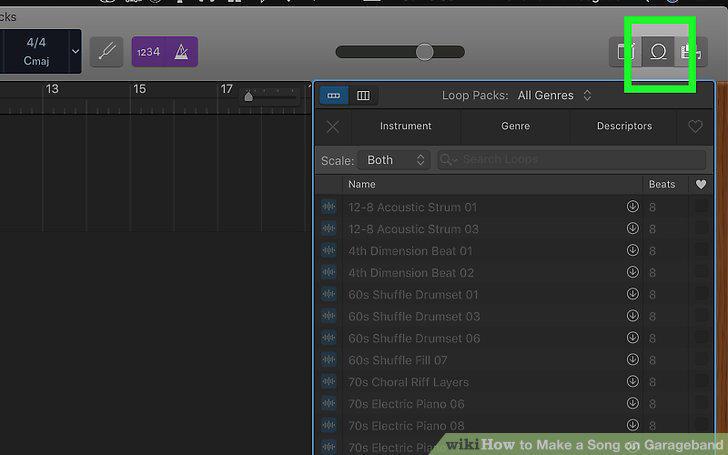728x455 pixels.
Task: Switch to button view in loop browser
Action: 334,96
